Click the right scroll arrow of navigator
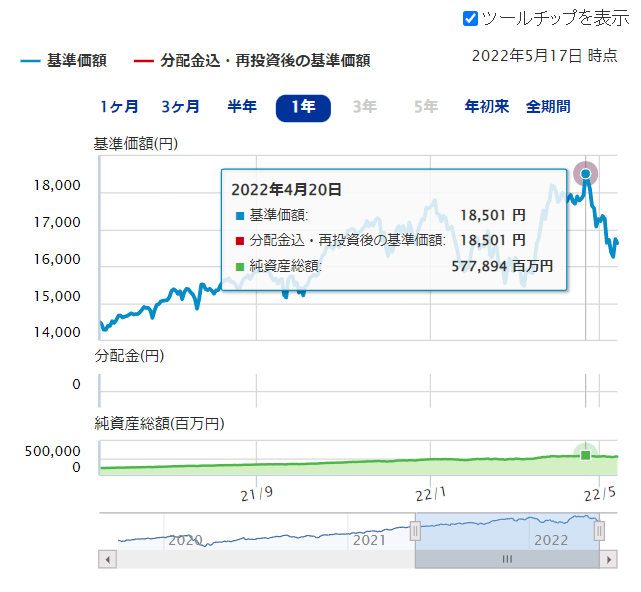 608,560
